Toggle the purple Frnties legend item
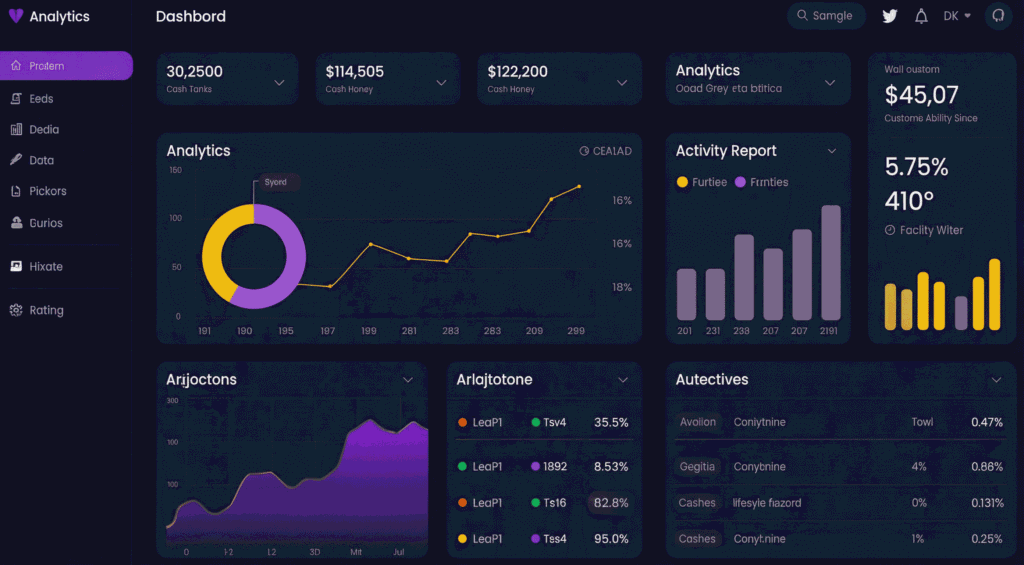1024x565 pixels. [x=761, y=182]
